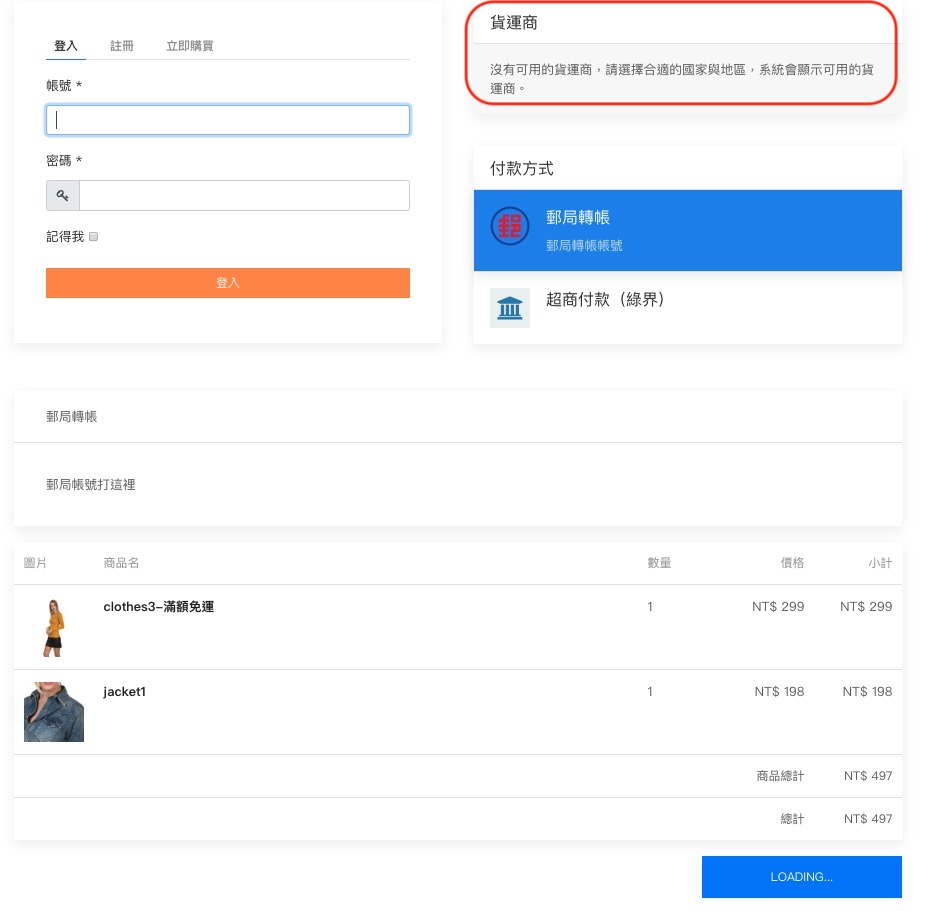Click the clothes3–滿額免運 product name

(159, 607)
